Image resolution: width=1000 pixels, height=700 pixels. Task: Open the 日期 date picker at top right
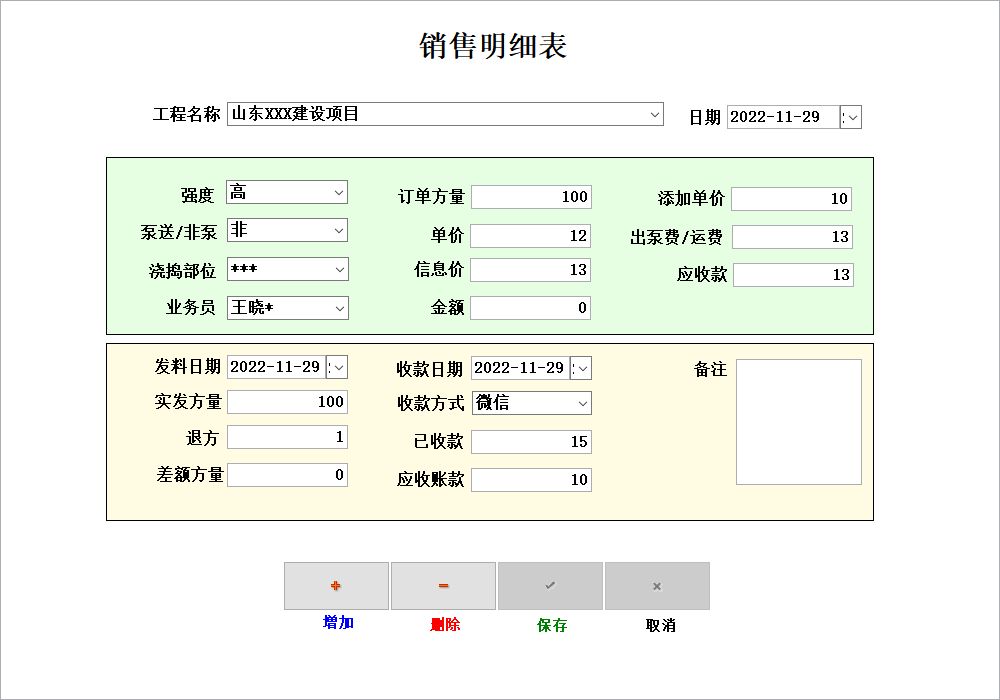point(851,117)
